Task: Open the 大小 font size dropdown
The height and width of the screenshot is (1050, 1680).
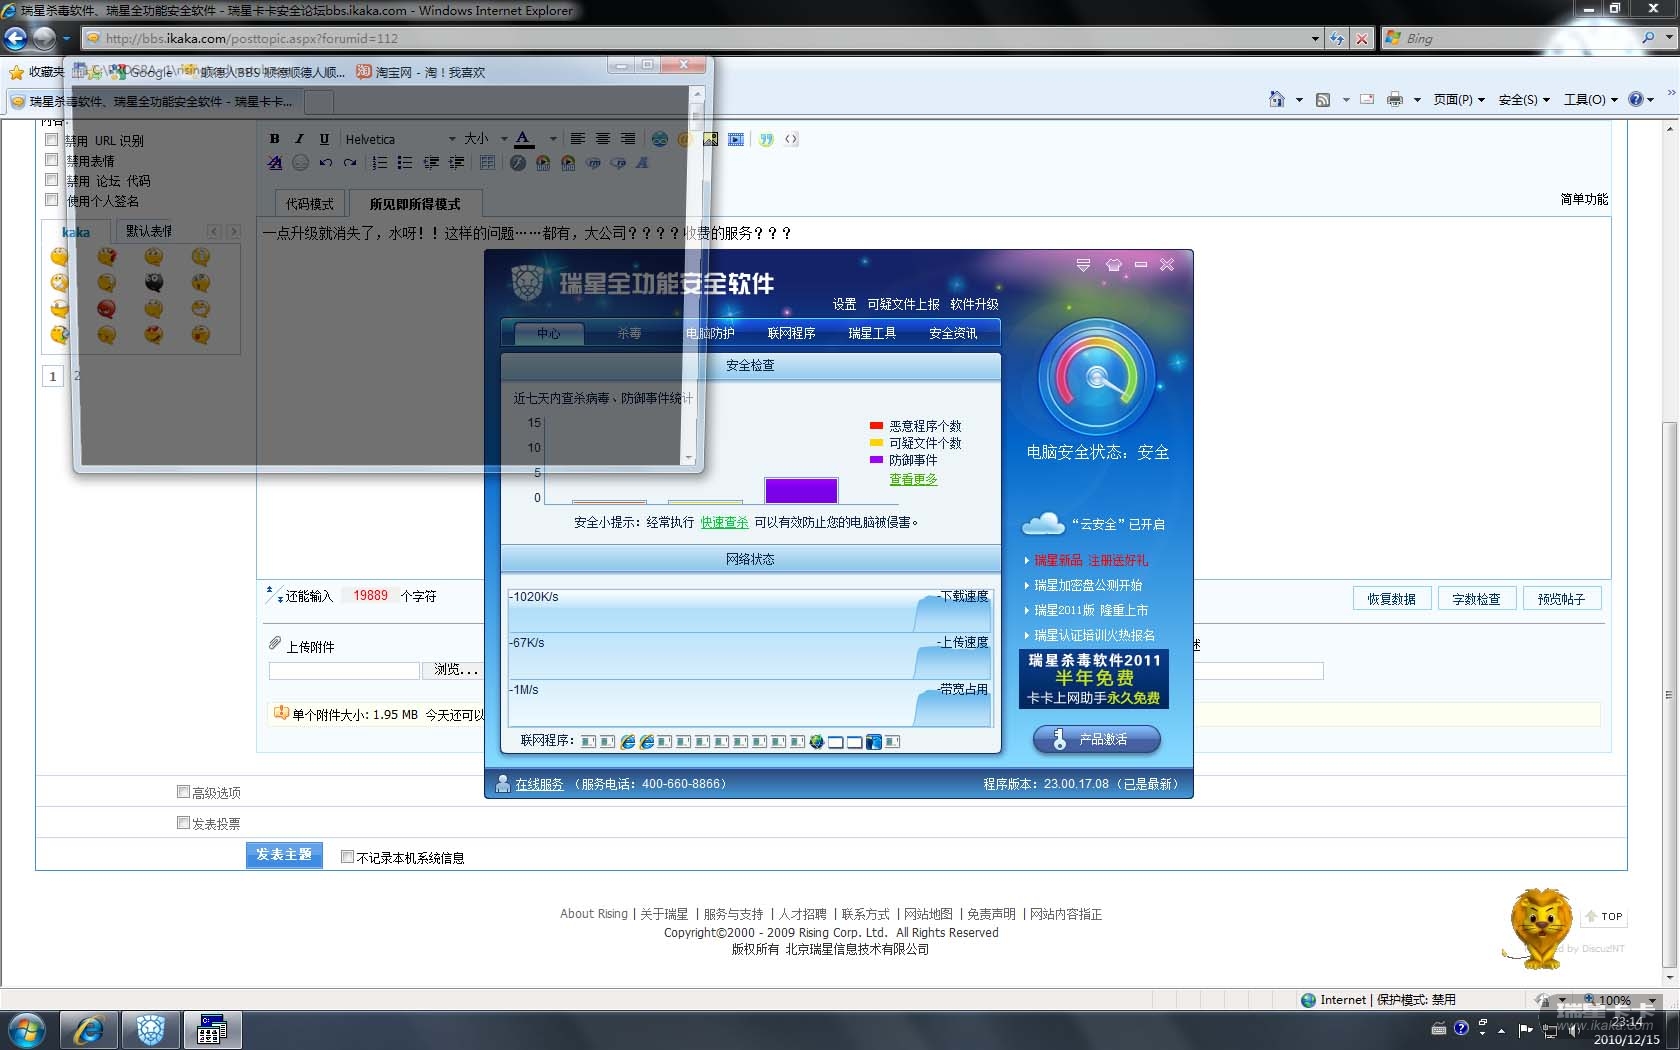Action: 486,139
